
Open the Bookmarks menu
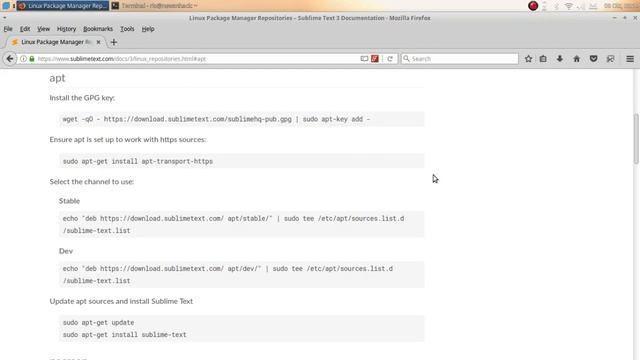[x=98, y=29]
